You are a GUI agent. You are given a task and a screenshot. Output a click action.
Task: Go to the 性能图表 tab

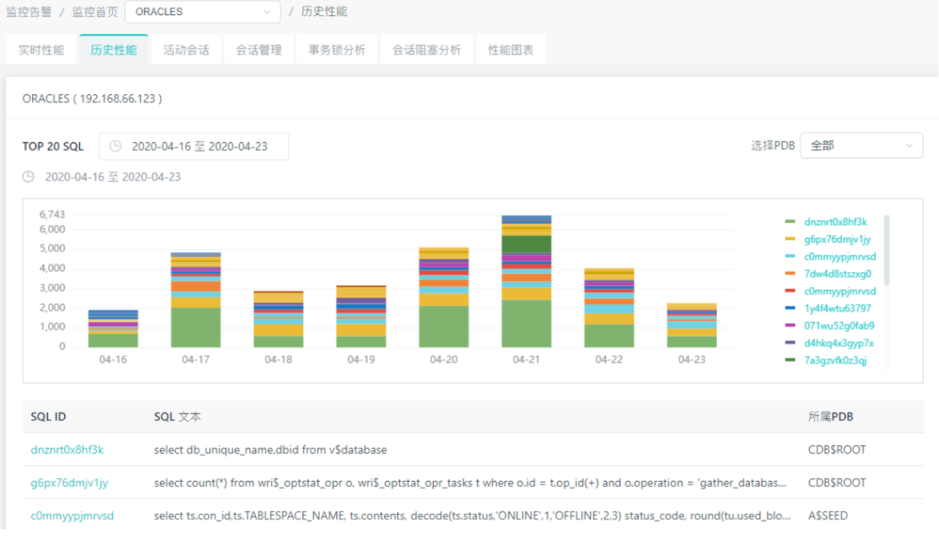(x=510, y=50)
